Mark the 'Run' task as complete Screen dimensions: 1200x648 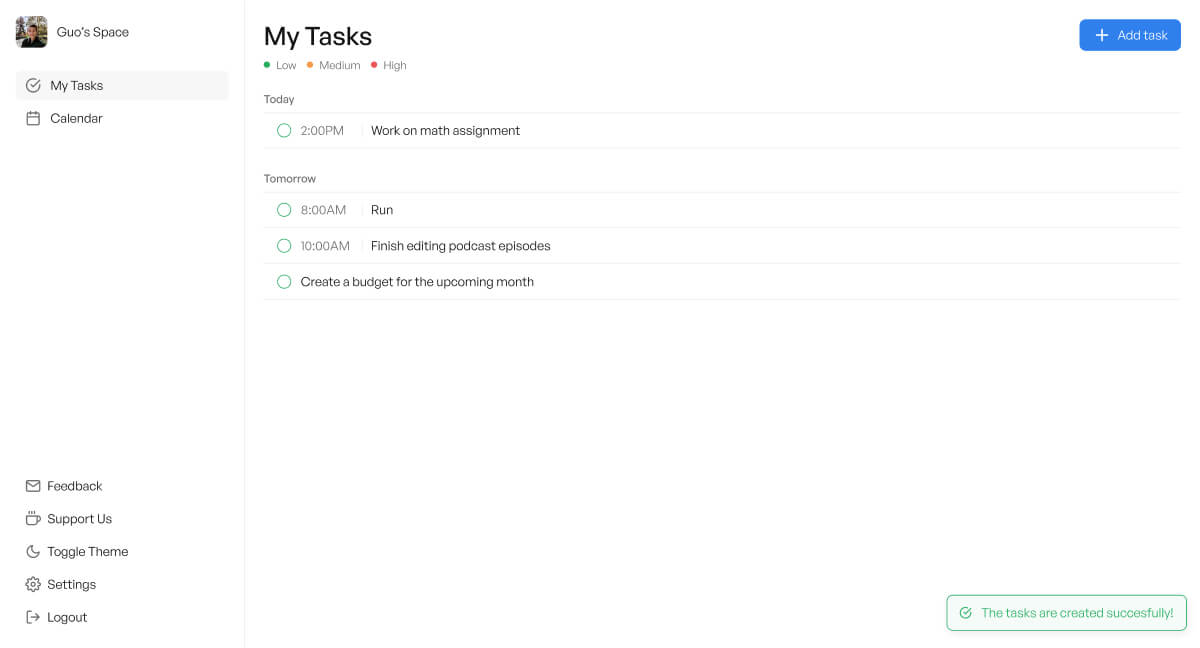284,210
